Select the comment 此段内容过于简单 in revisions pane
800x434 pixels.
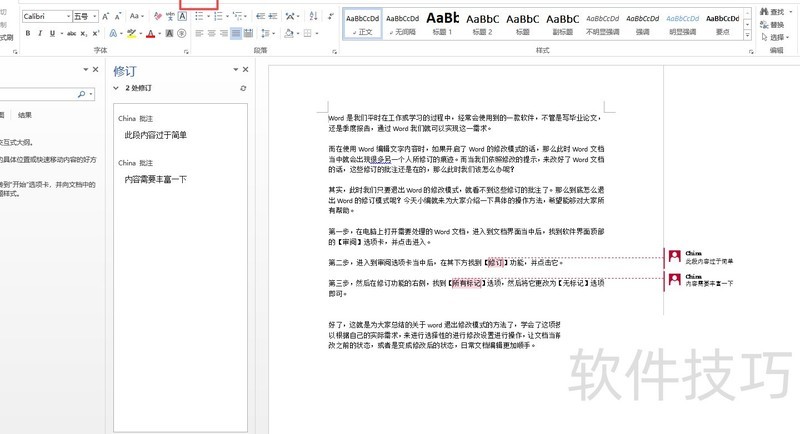155,134
